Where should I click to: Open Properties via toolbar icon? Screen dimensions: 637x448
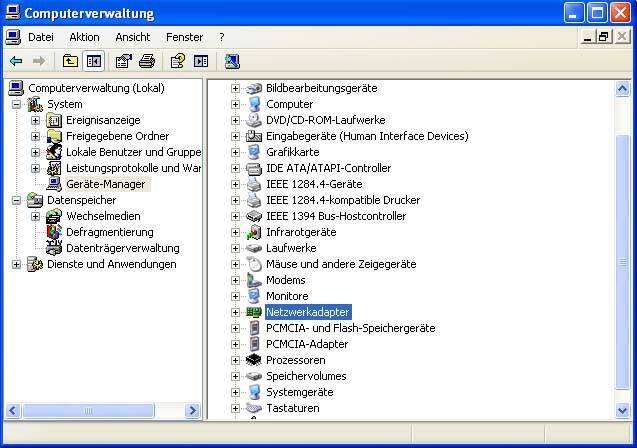[123, 61]
